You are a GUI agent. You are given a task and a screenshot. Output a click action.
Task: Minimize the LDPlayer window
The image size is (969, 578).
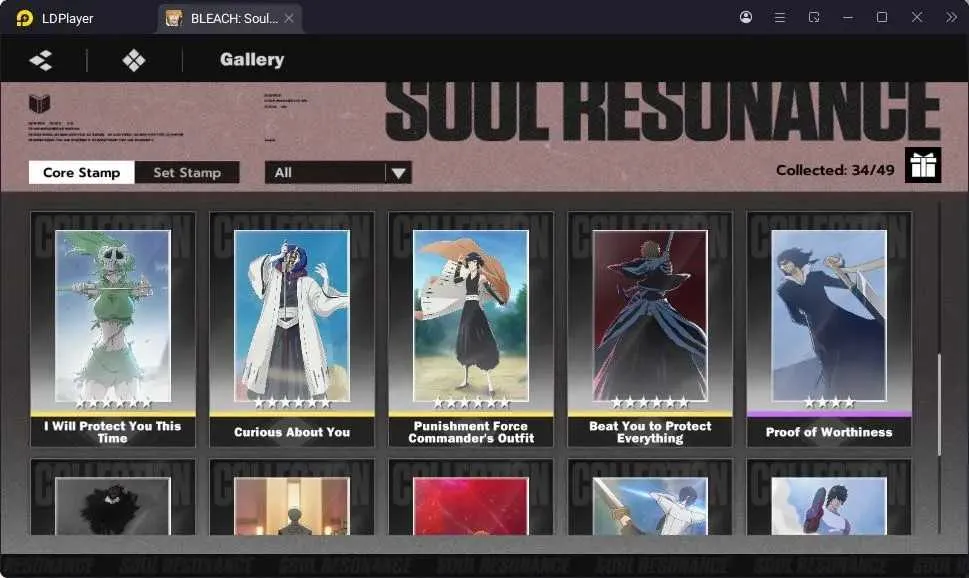coord(848,17)
